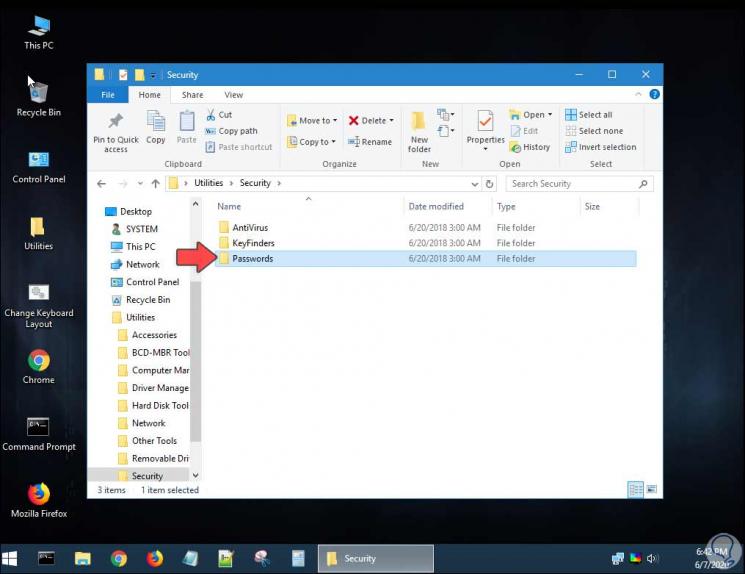This screenshot has width=745, height=574.
Task: Click the network tray icon
Action: click(618, 558)
